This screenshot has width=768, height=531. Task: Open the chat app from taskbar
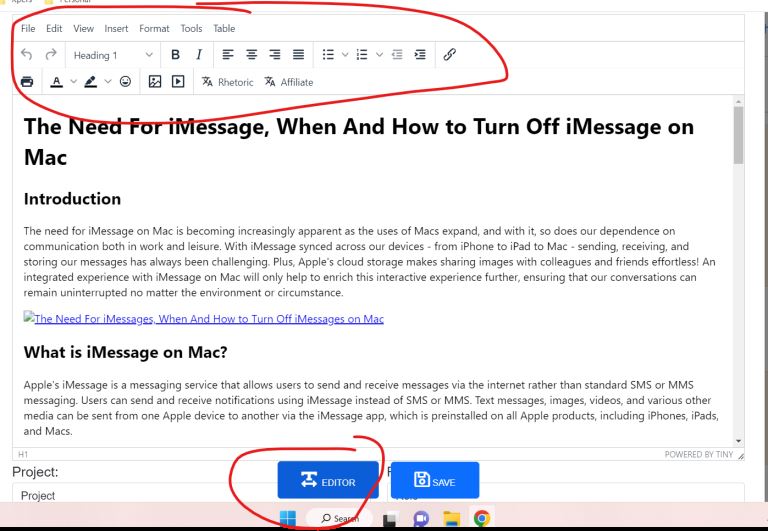click(x=421, y=518)
